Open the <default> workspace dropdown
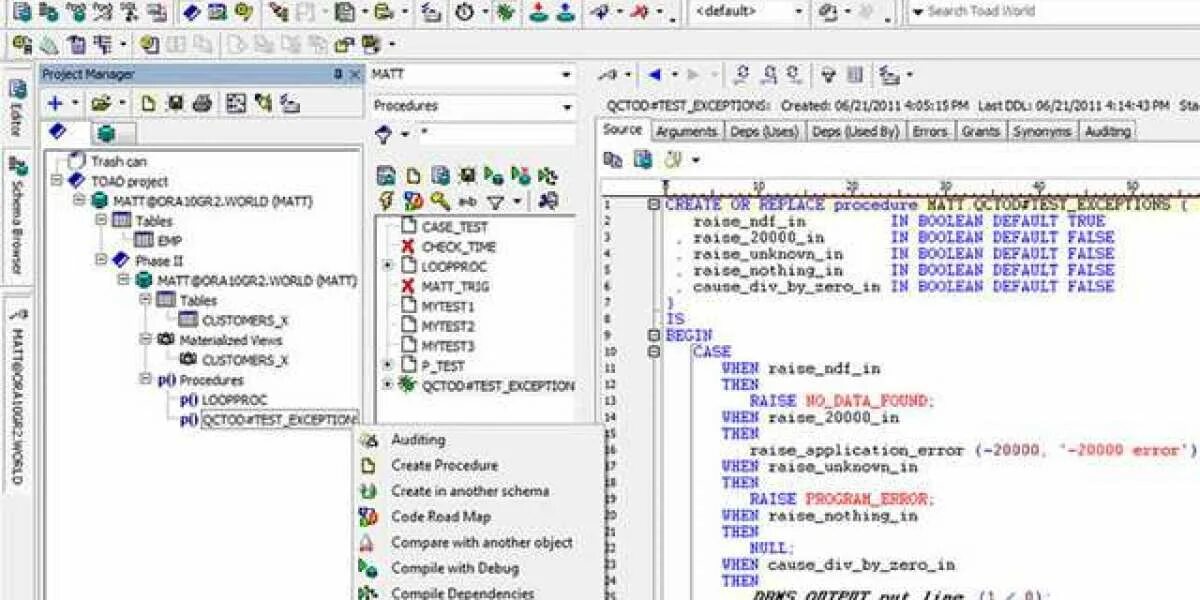Viewport: 1200px width, 600px height. point(798,12)
